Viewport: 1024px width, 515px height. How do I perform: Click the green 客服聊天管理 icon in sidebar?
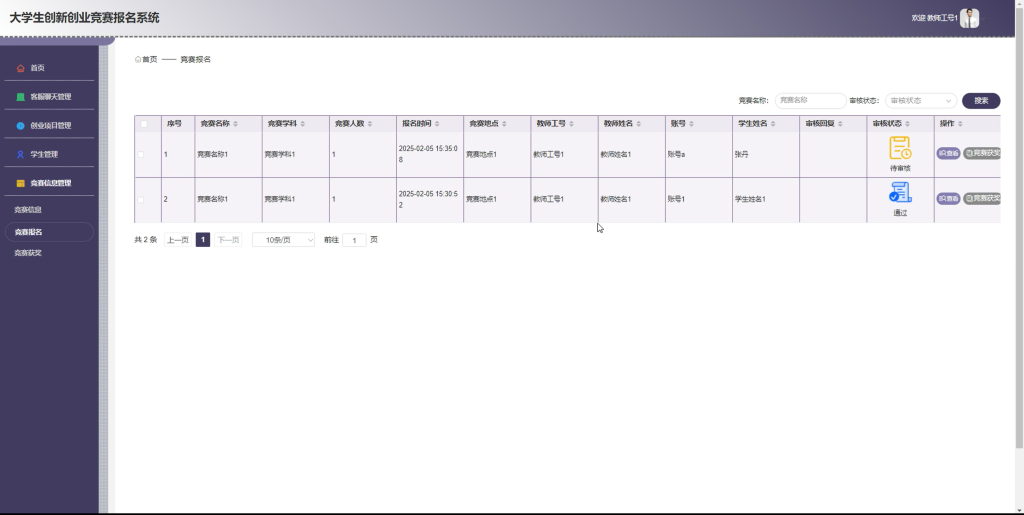(20, 97)
